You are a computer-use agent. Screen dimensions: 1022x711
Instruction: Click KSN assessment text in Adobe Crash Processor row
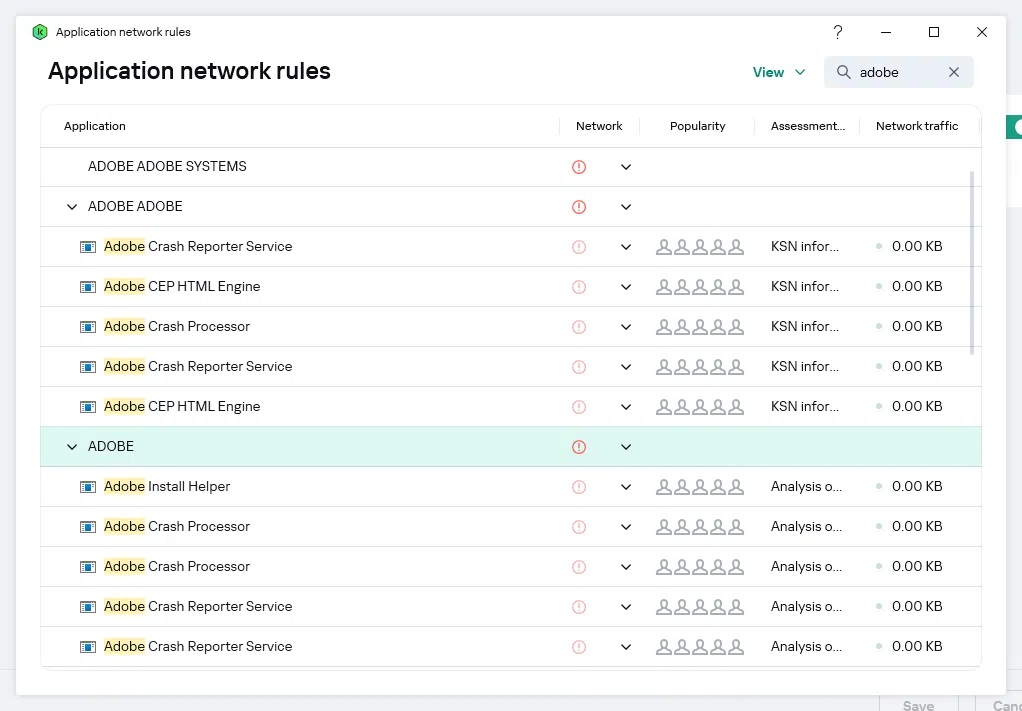tap(805, 326)
